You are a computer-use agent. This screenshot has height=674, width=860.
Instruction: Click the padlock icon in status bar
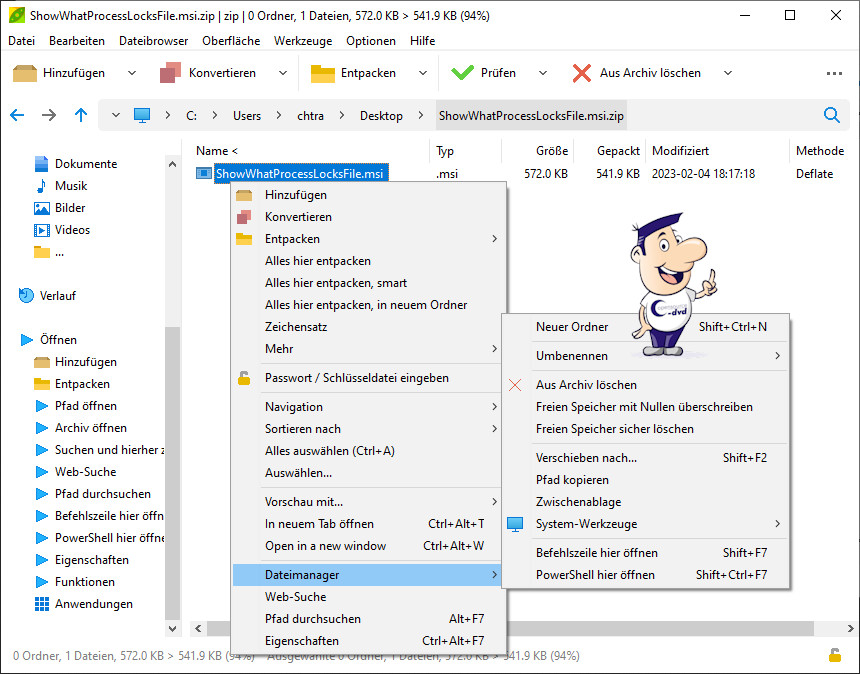tap(834, 655)
